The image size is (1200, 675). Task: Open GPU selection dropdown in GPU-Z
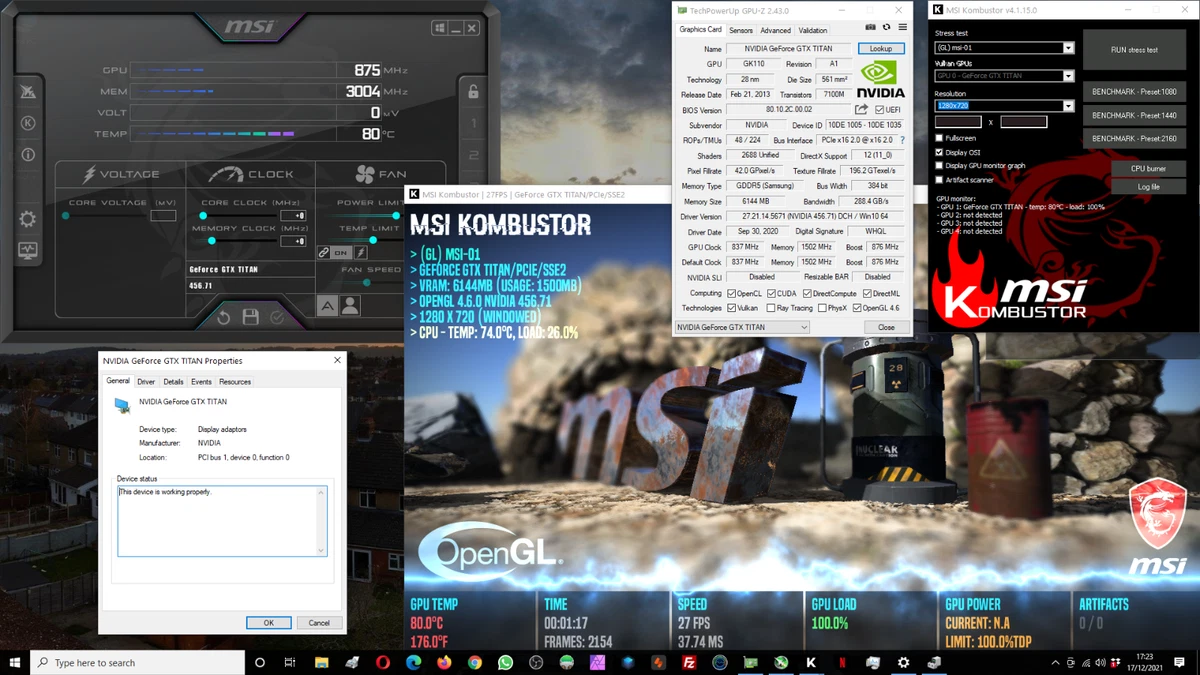pos(742,327)
